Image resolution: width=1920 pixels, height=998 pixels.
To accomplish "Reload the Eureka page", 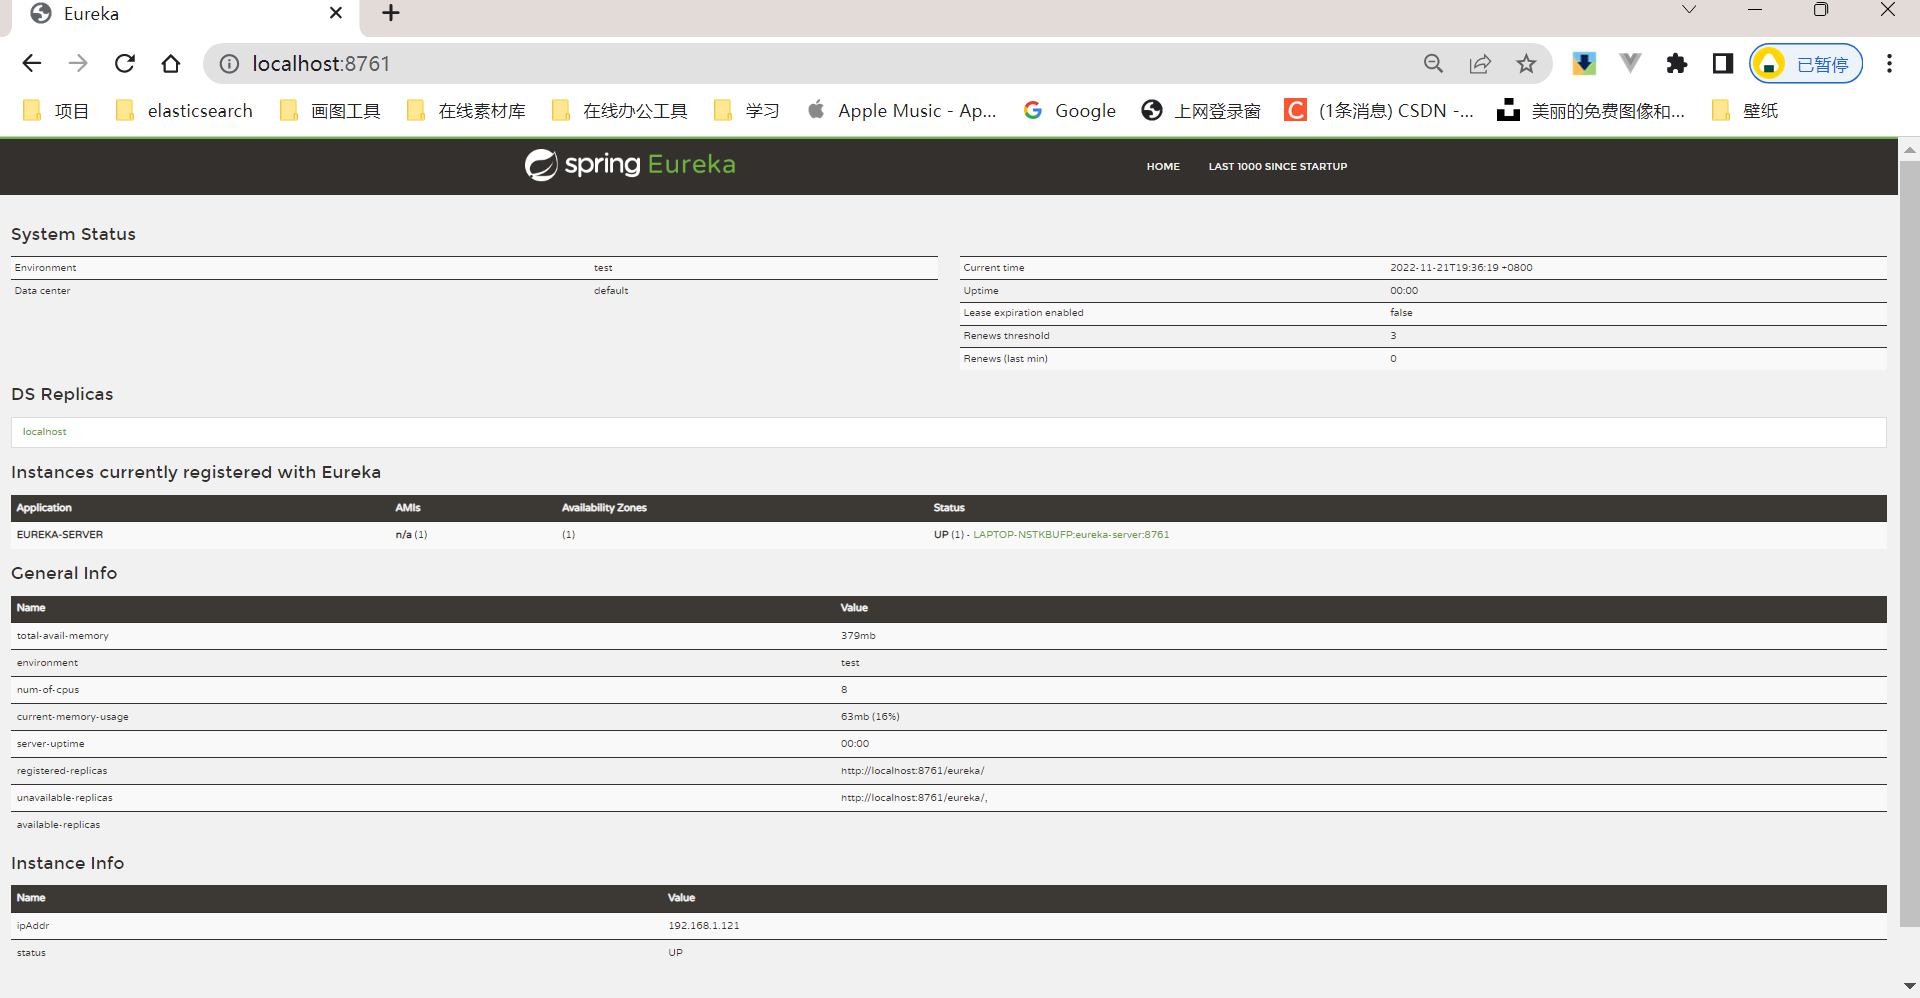I will coord(125,64).
